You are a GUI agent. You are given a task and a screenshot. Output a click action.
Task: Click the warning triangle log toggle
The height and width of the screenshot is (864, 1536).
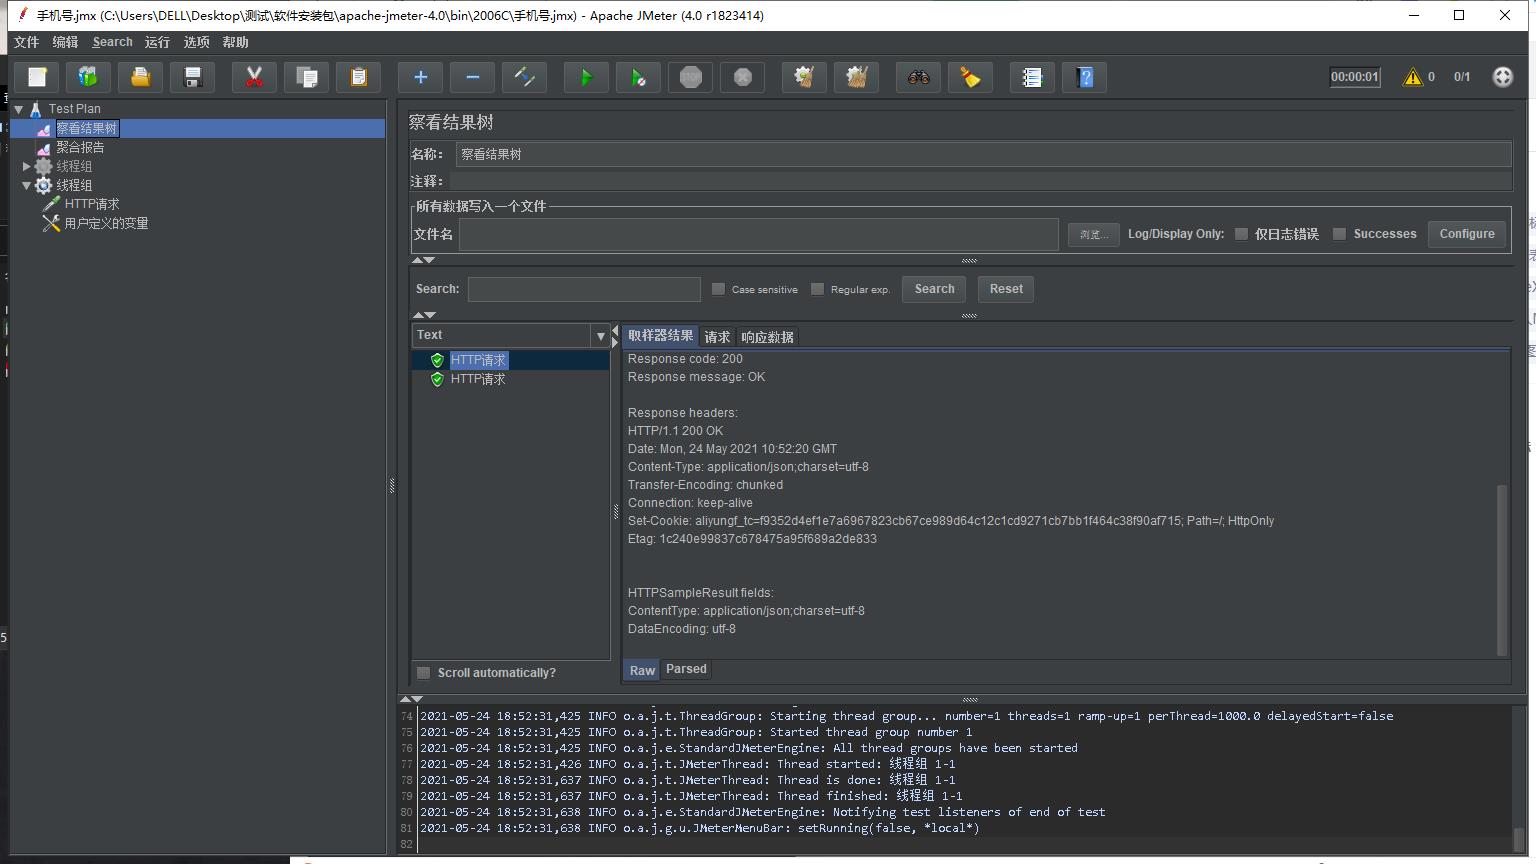[x=1413, y=77]
